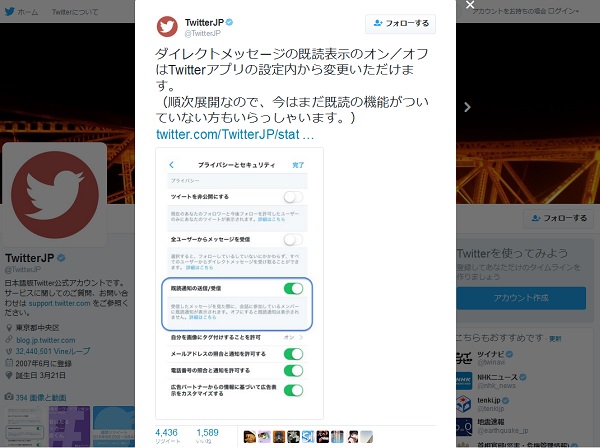Click the calendar icon by 2007年6月に登録
Image resolution: width=600 pixels, height=448 pixels.
pos(9,363)
